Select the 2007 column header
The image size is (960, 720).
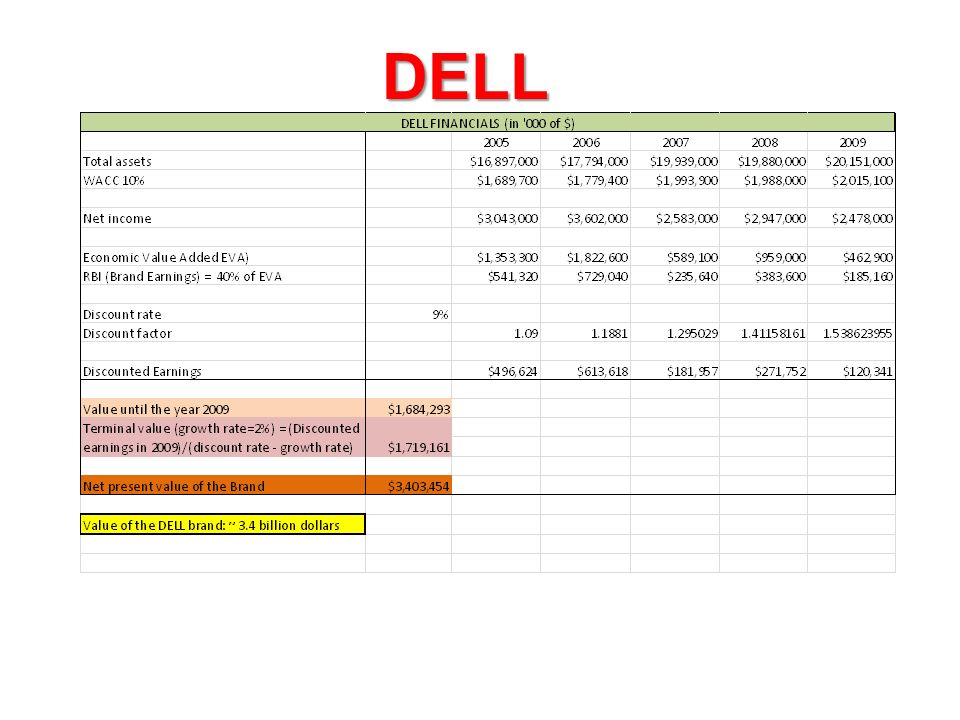(675, 142)
